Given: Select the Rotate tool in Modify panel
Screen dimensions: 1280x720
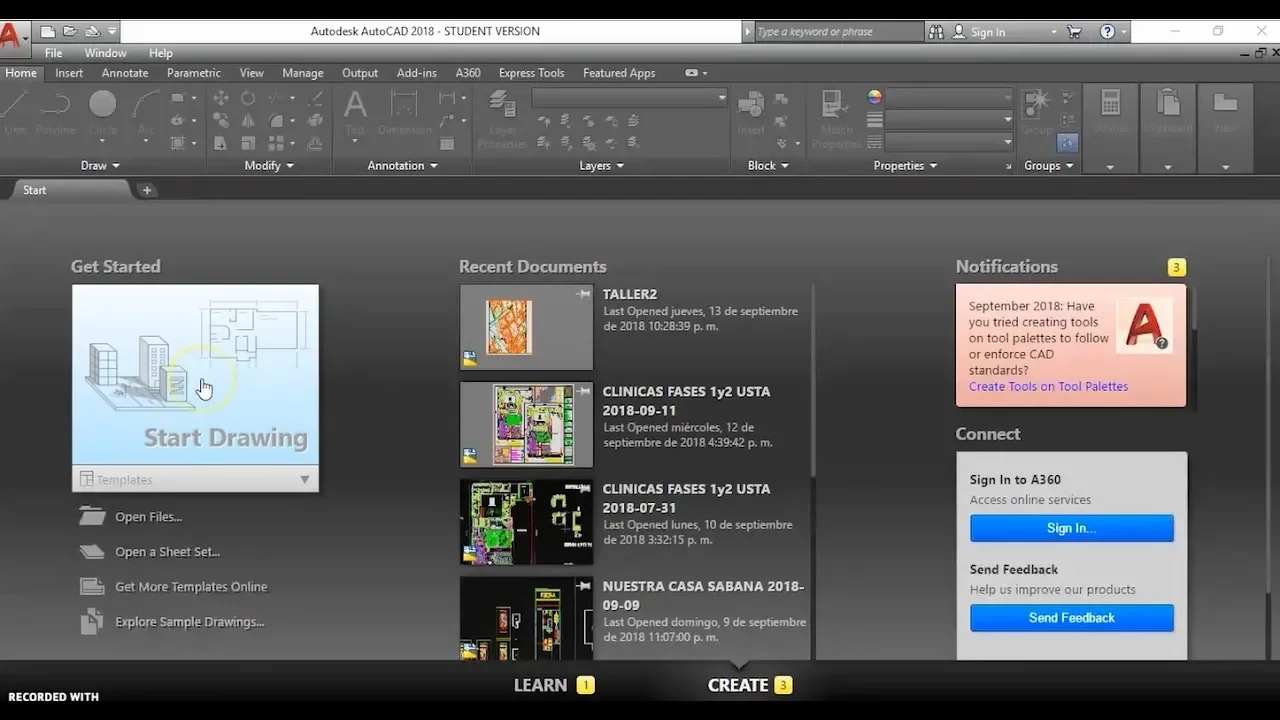Looking at the screenshot, I should (248, 98).
